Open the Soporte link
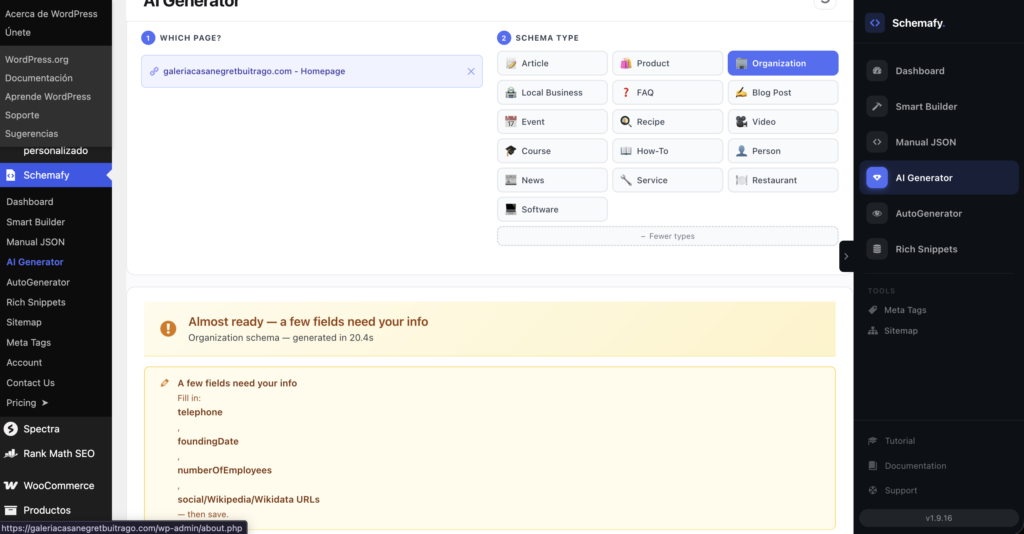Screen dimensions: 1024x534 pos(22,115)
